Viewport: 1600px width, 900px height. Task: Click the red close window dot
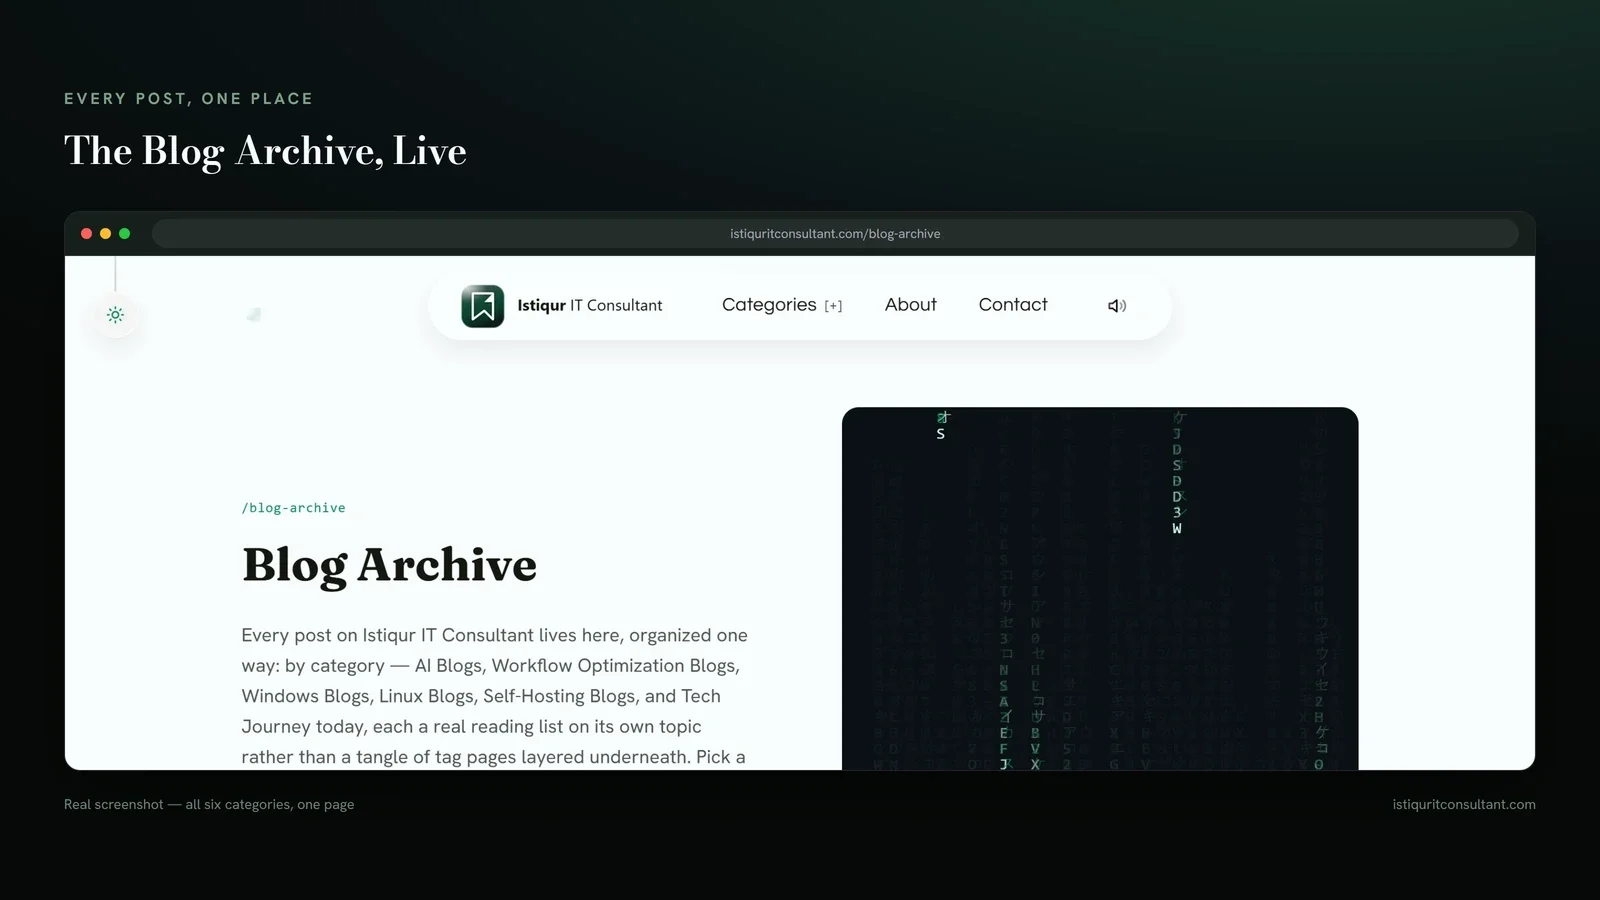[x=87, y=234]
